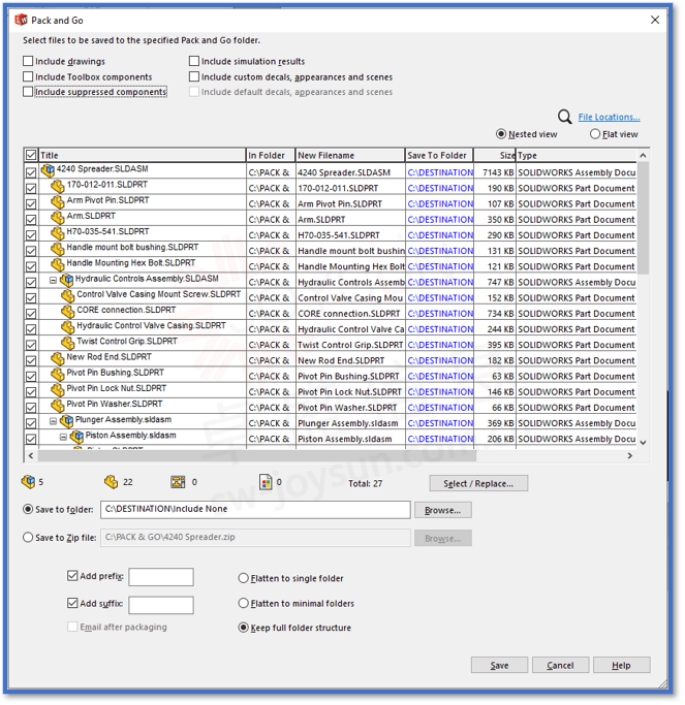Enable Include simulation results checkbox
685x705 pixels.
pyautogui.click(x=194, y=61)
